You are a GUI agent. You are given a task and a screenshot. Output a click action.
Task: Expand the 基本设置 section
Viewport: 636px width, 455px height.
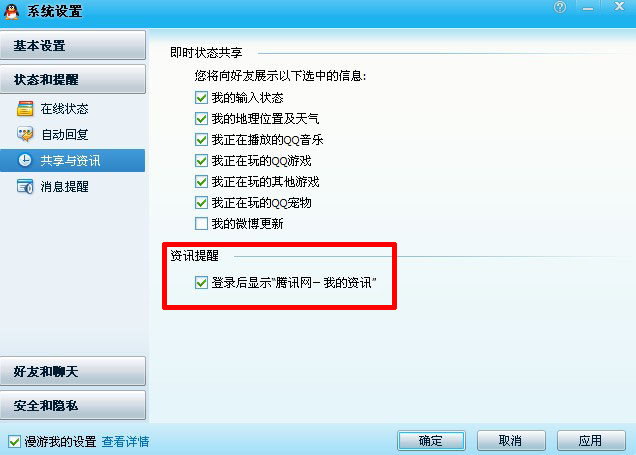point(73,45)
